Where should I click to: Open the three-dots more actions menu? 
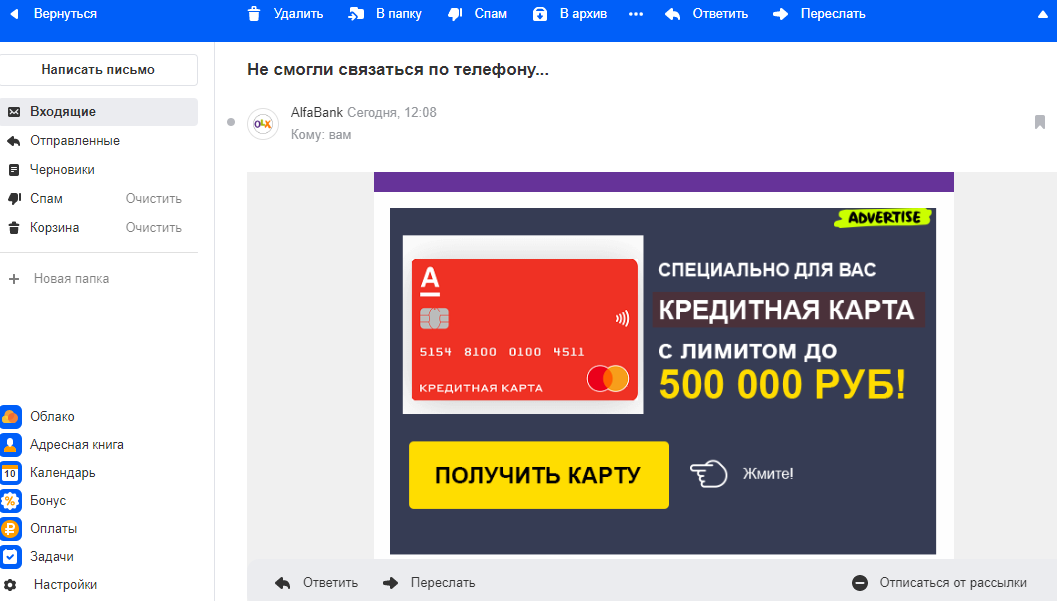point(636,14)
